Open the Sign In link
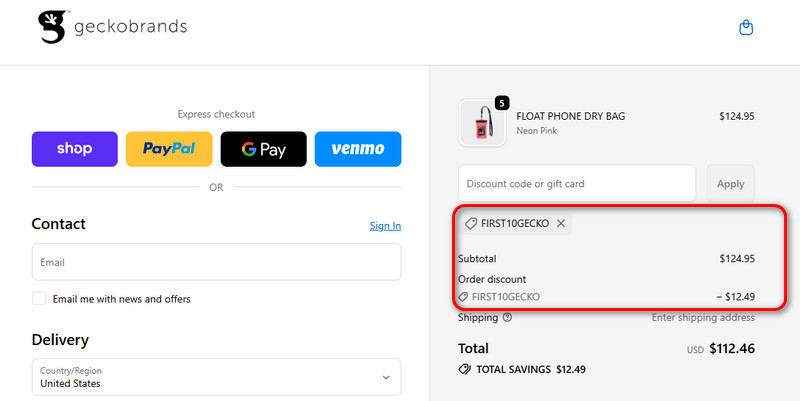This screenshot has width=800, height=401. point(385,225)
